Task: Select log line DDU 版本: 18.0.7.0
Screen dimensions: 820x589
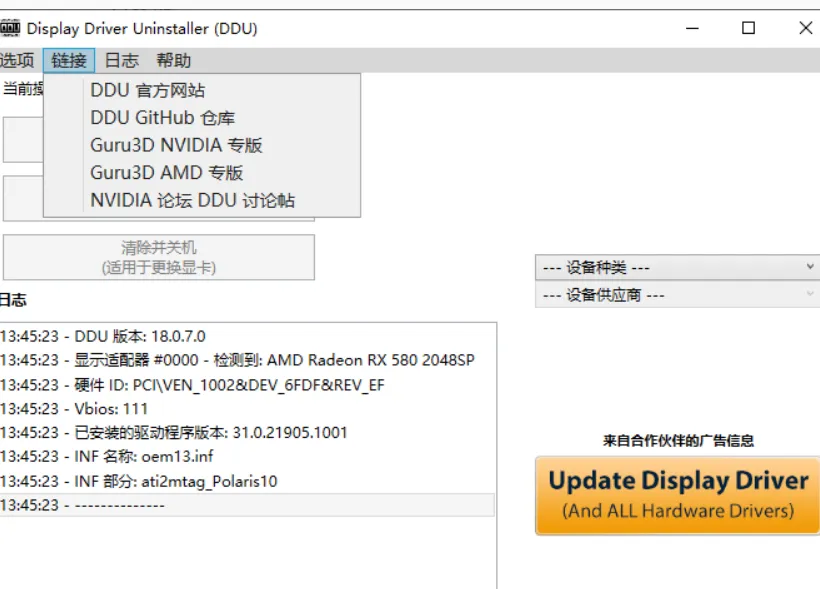Action: (x=247, y=336)
